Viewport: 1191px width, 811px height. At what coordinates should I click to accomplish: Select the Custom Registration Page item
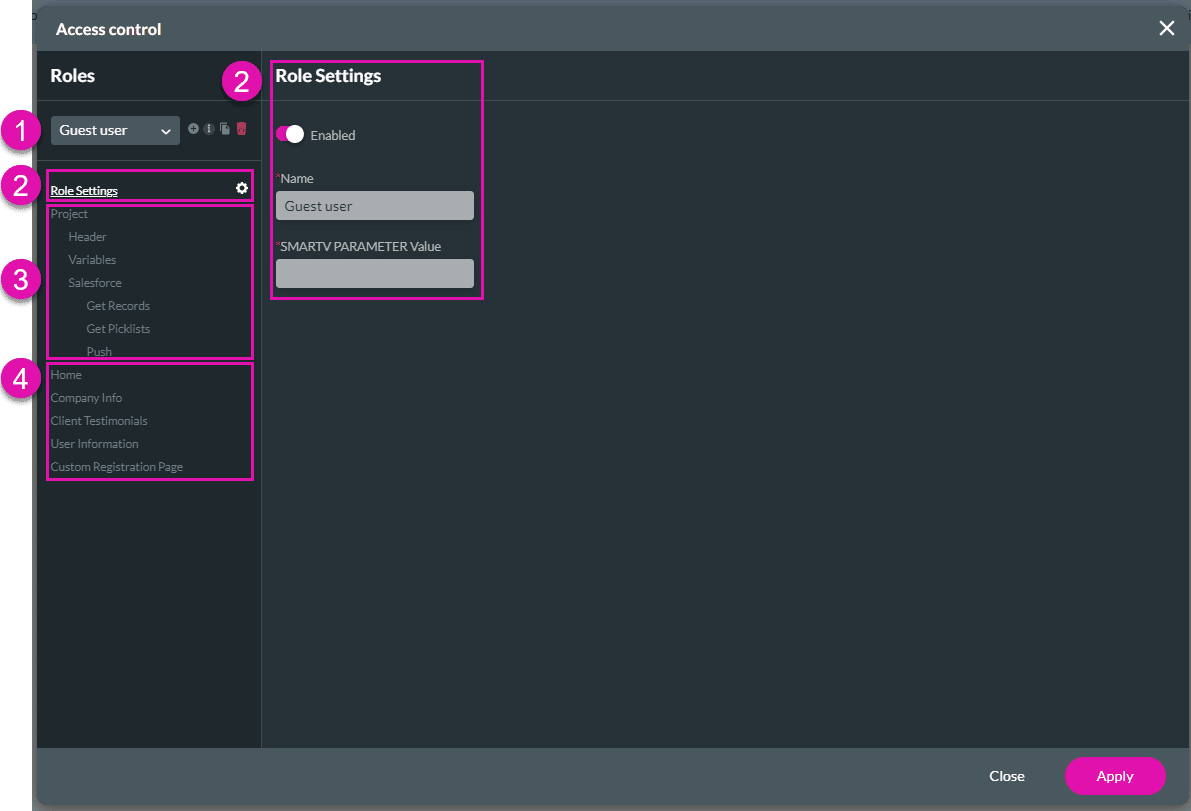click(x=116, y=466)
